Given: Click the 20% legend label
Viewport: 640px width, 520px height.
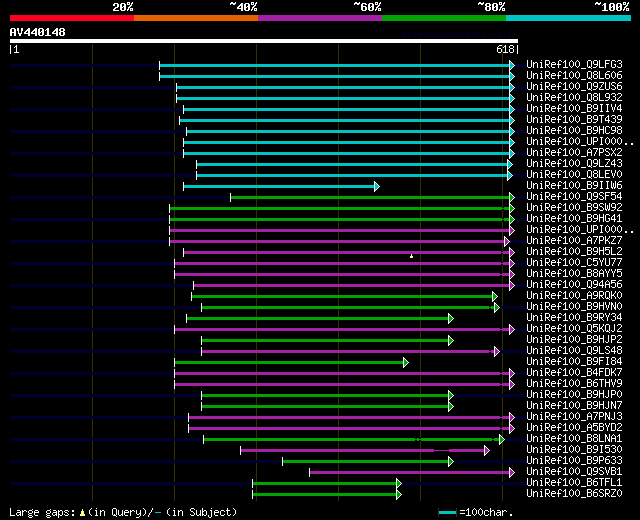Looking at the screenshot, I should click(123, 7).
